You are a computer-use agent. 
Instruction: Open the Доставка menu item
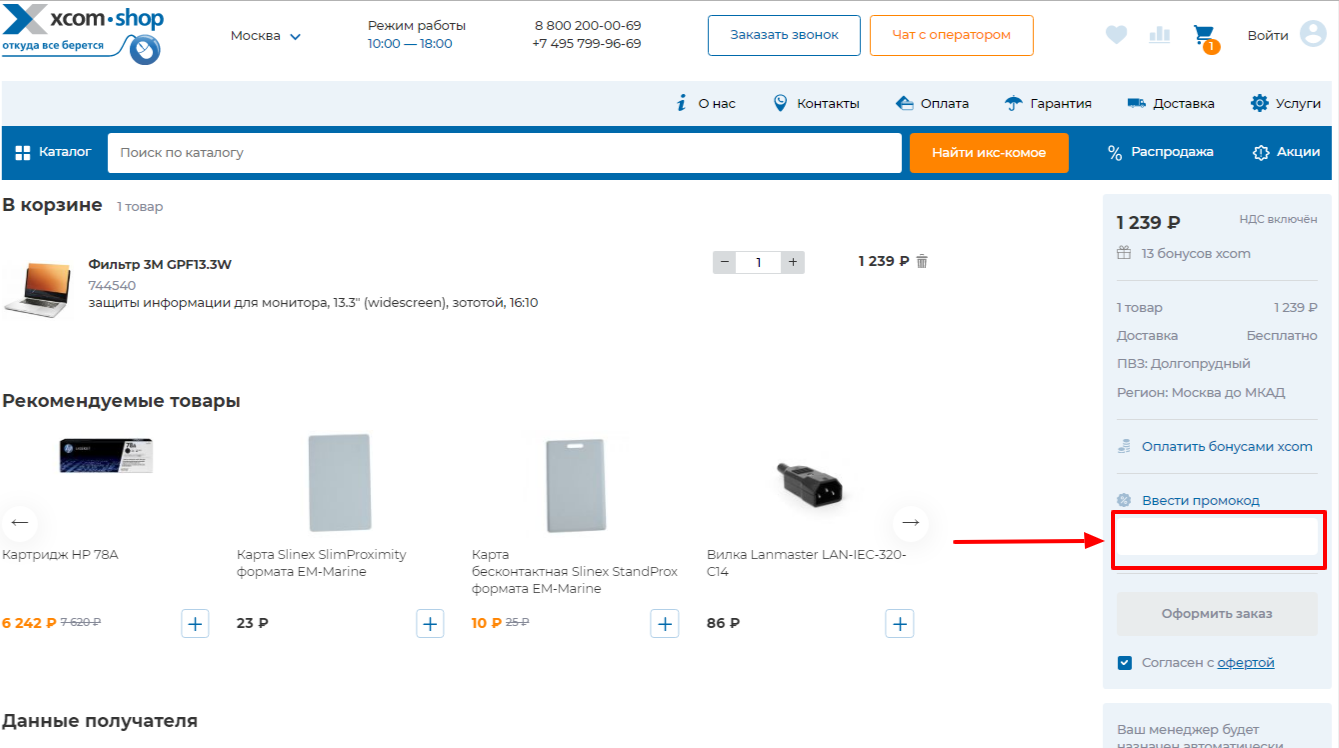[1171, 103]
